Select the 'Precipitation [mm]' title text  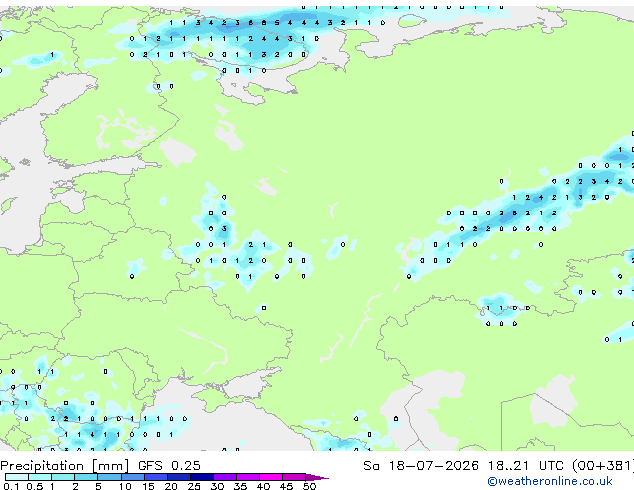pos(65,466)
